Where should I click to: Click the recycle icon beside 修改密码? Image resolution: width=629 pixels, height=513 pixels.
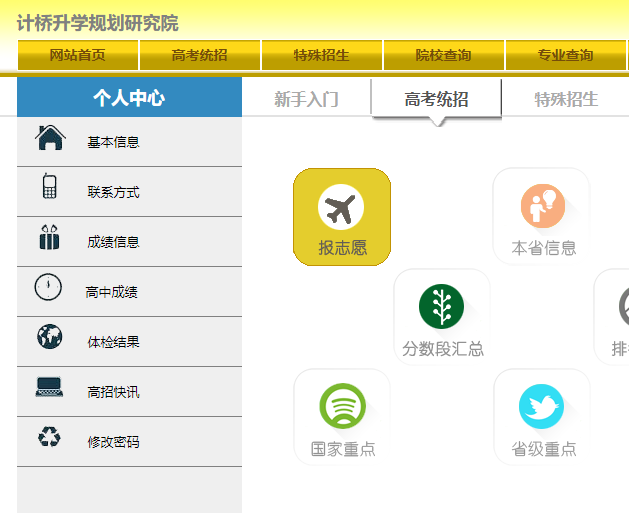pos(49,436)
